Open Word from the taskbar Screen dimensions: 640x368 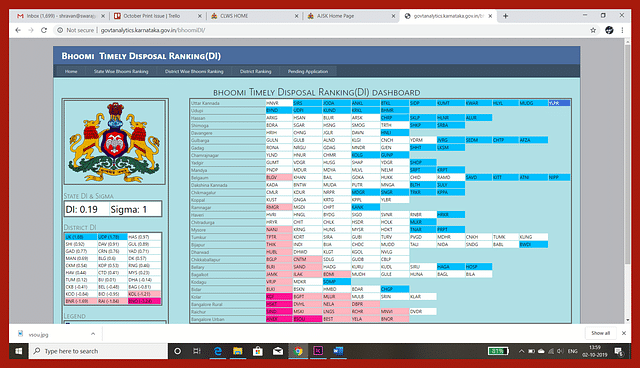click(x=338, y=351)
